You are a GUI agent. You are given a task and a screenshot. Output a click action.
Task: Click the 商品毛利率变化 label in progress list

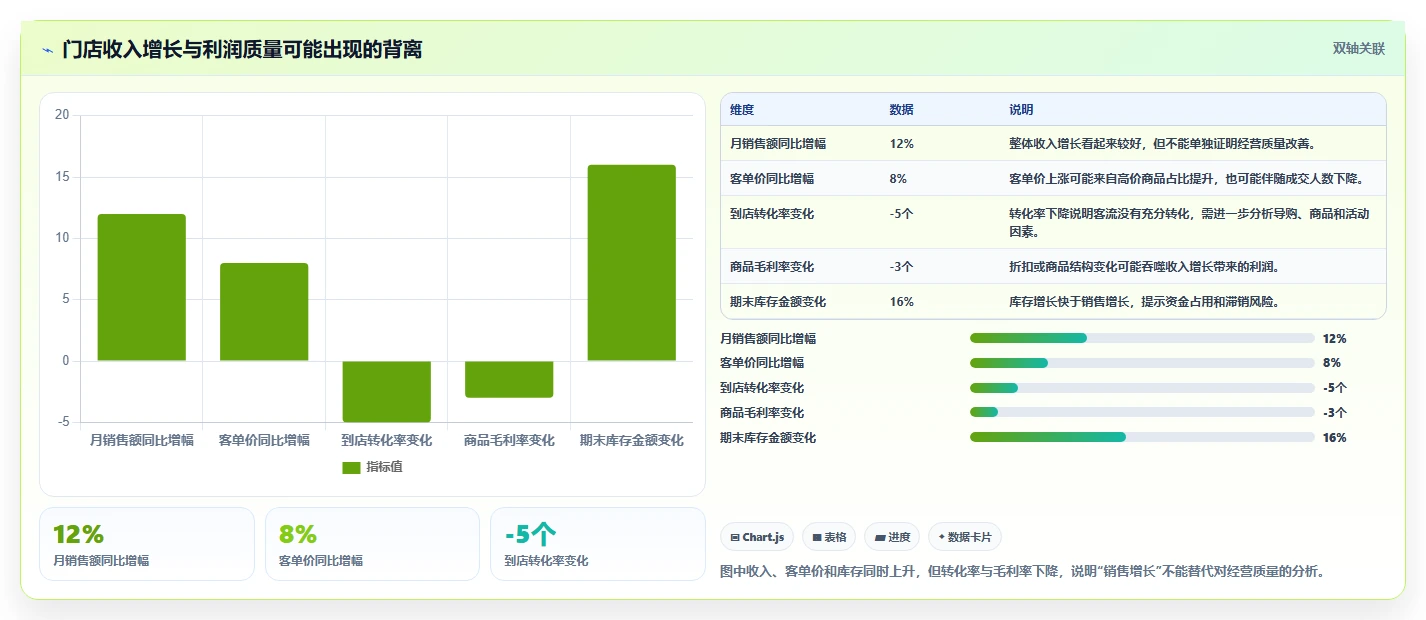coord(762,413)
